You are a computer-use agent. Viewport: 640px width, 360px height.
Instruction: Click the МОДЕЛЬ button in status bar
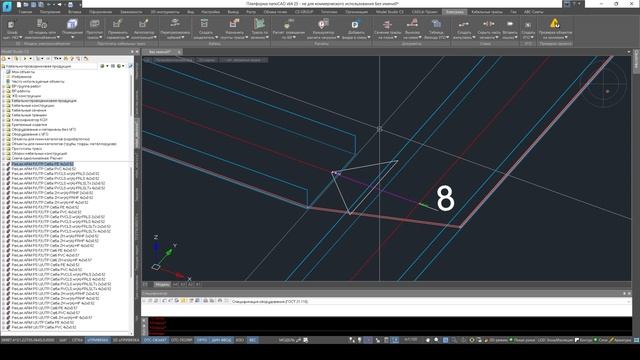[287, 340]
